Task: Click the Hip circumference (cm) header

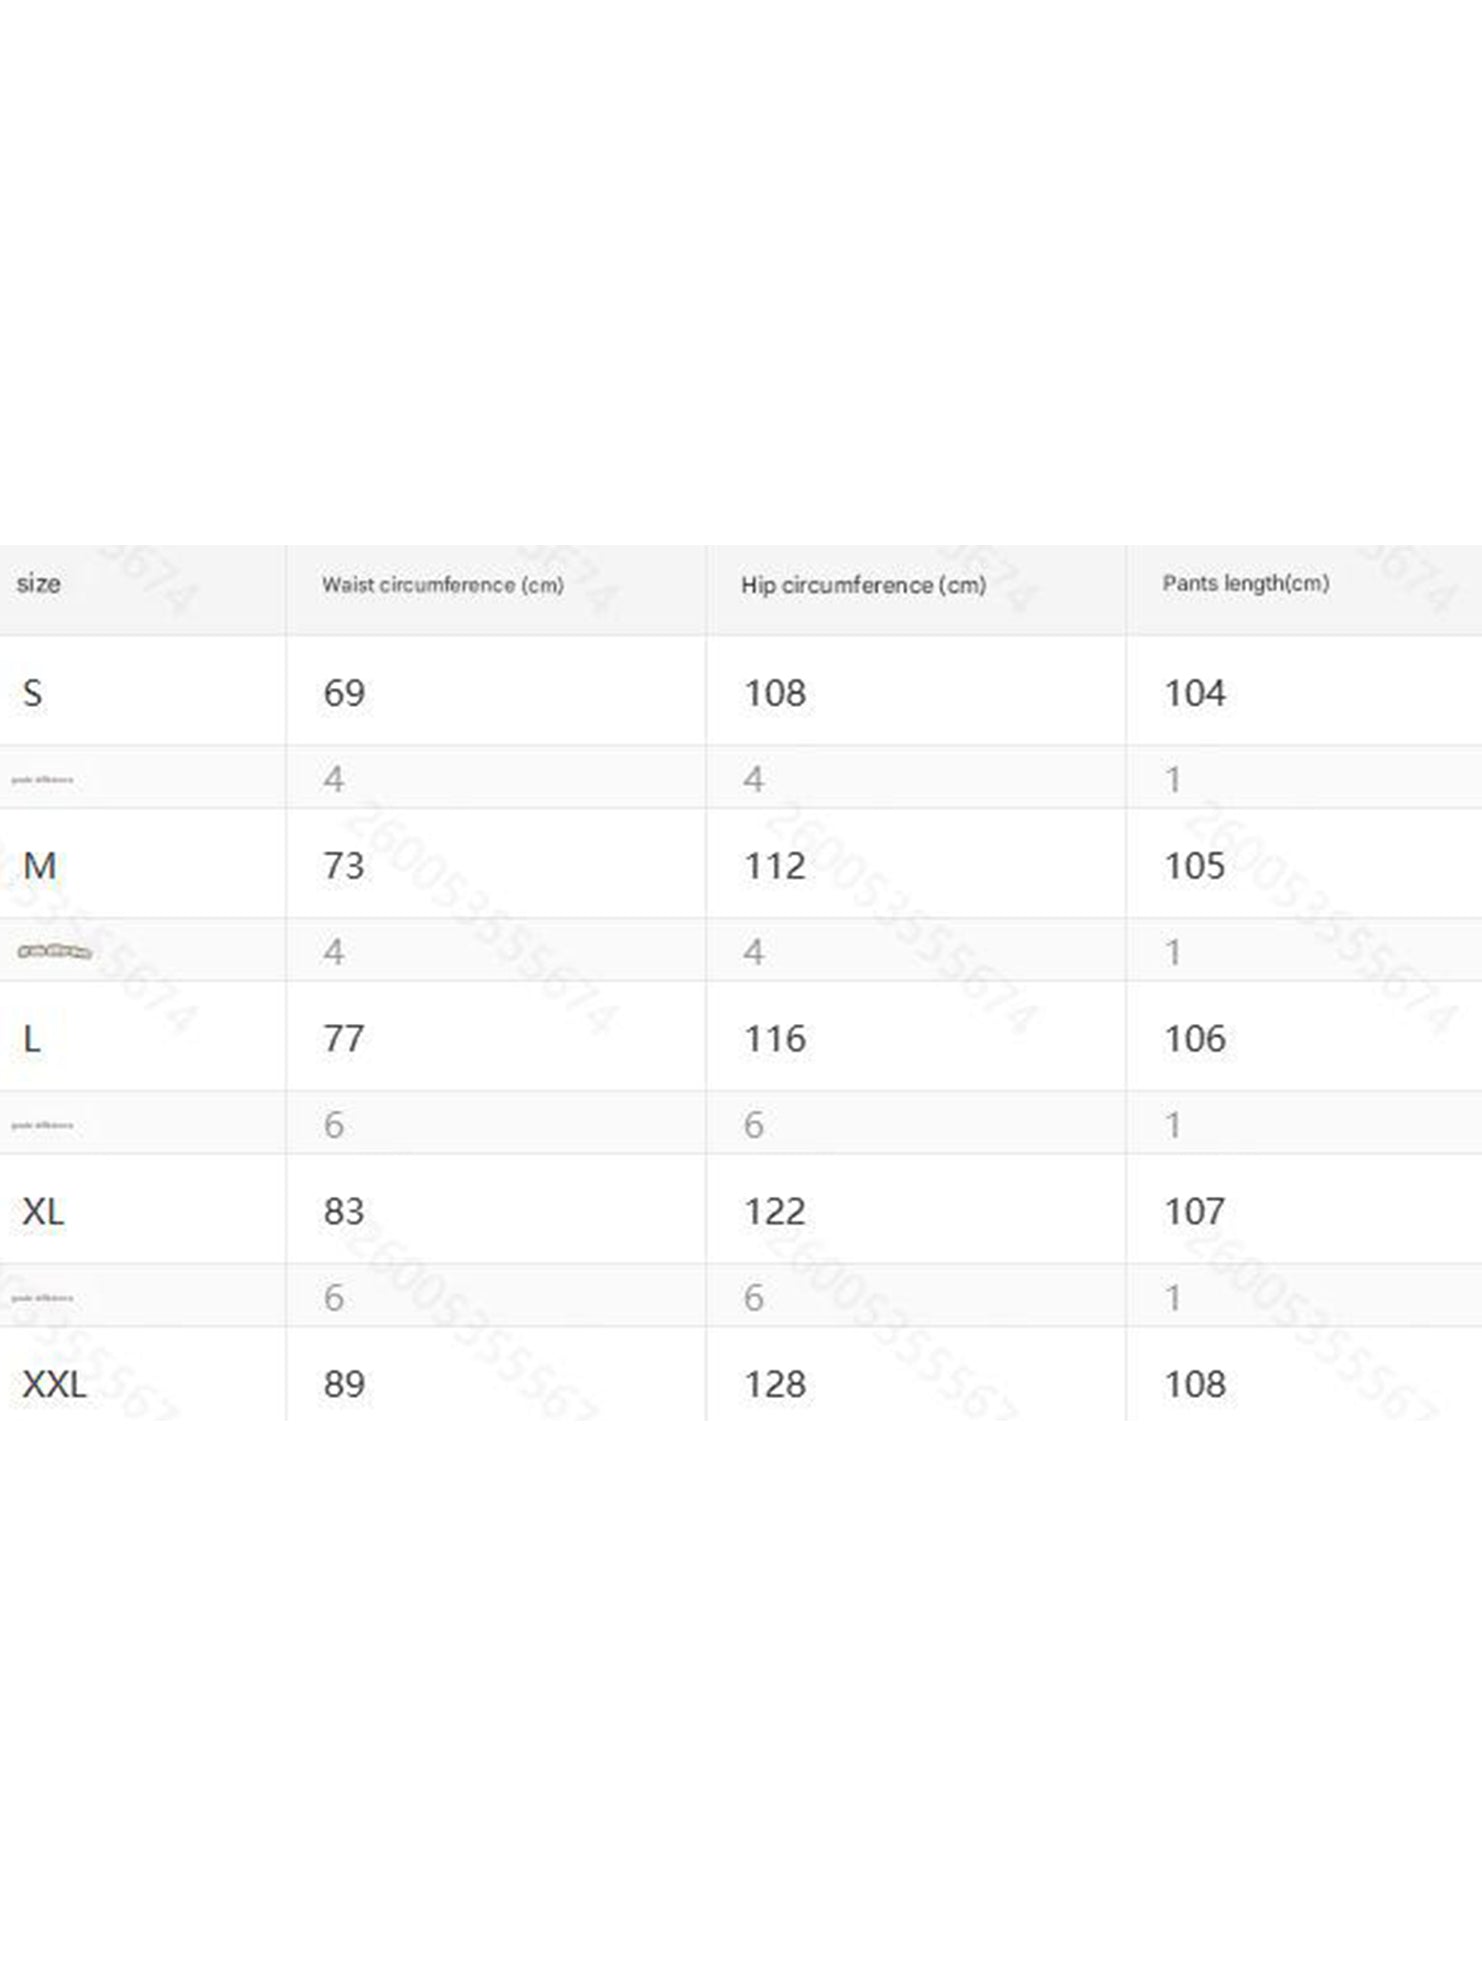Action: (863, 585)
